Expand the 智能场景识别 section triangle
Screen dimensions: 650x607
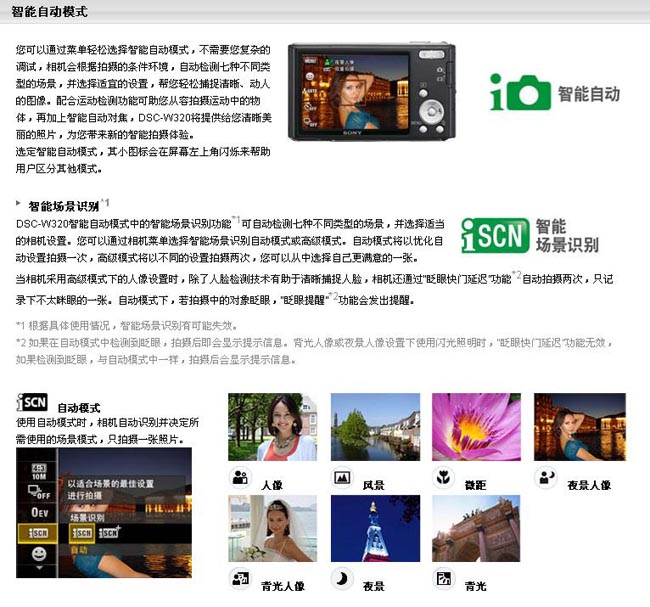tap(20, 204)
